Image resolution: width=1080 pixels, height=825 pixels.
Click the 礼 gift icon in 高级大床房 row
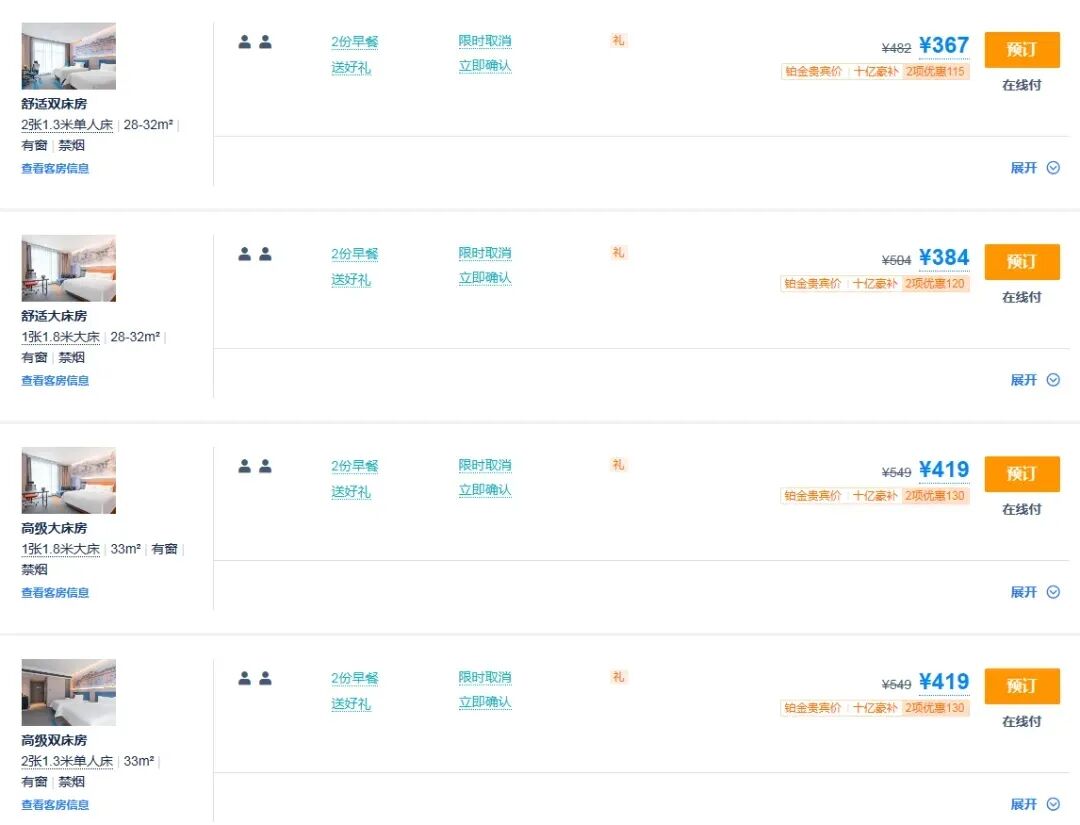coord(618,465)
